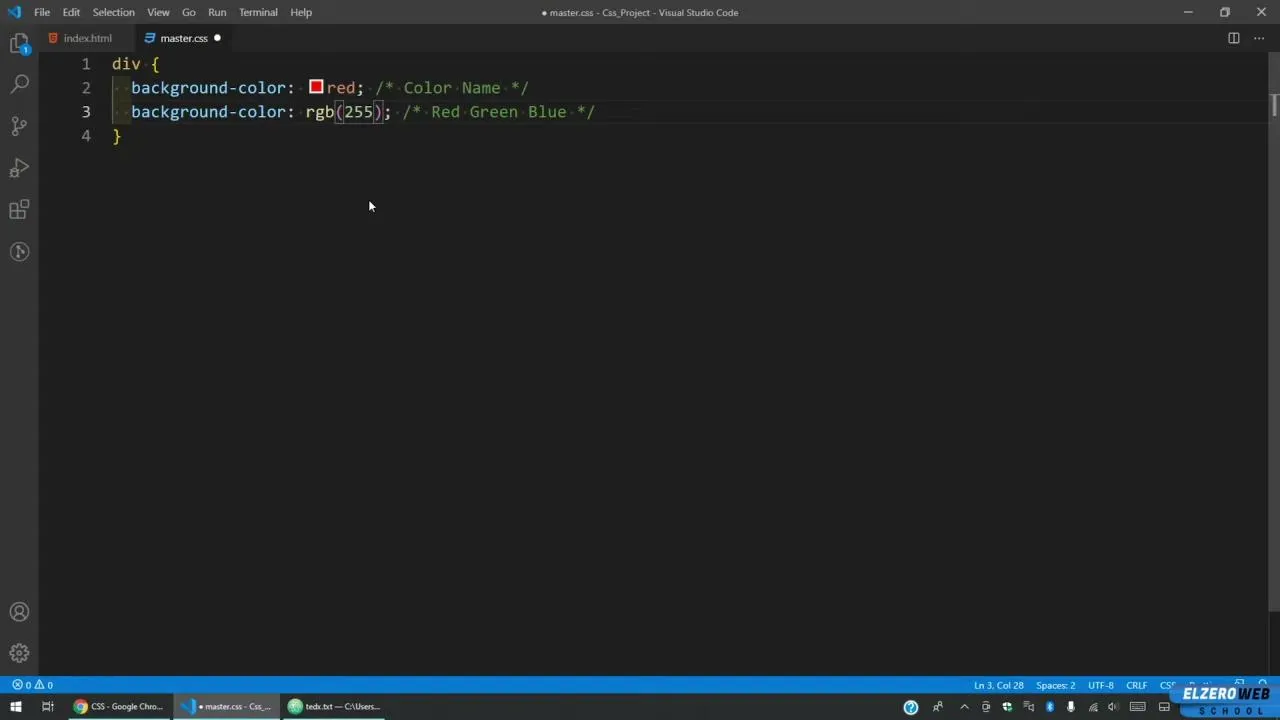Click the volume speaker tray icon
1280x720 pixels.
pos(1113,707)
